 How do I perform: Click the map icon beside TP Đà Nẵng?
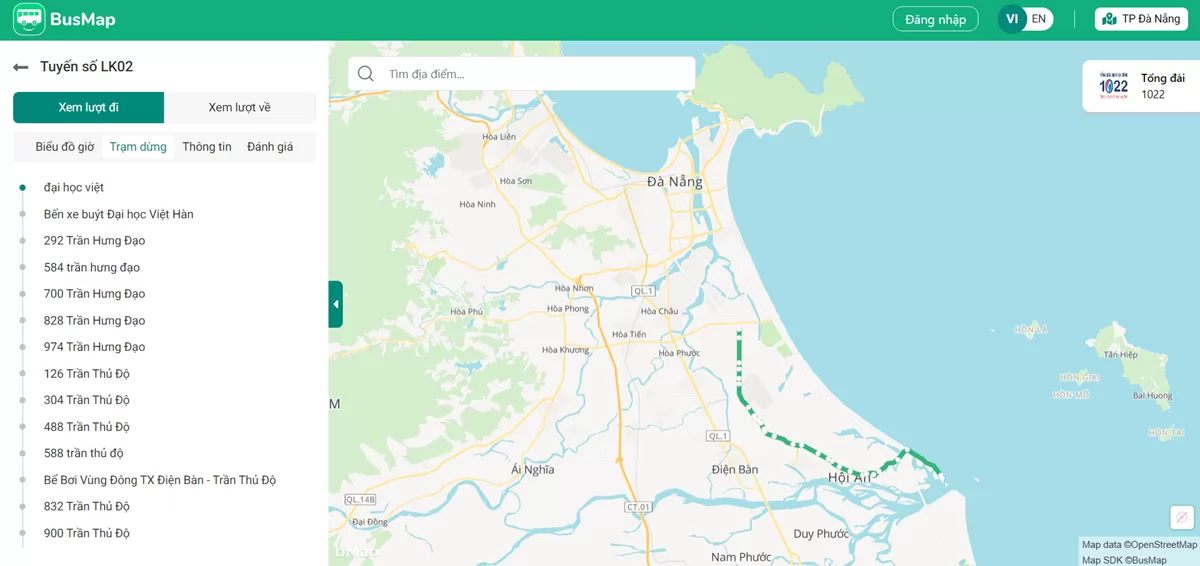[1109, 19]
